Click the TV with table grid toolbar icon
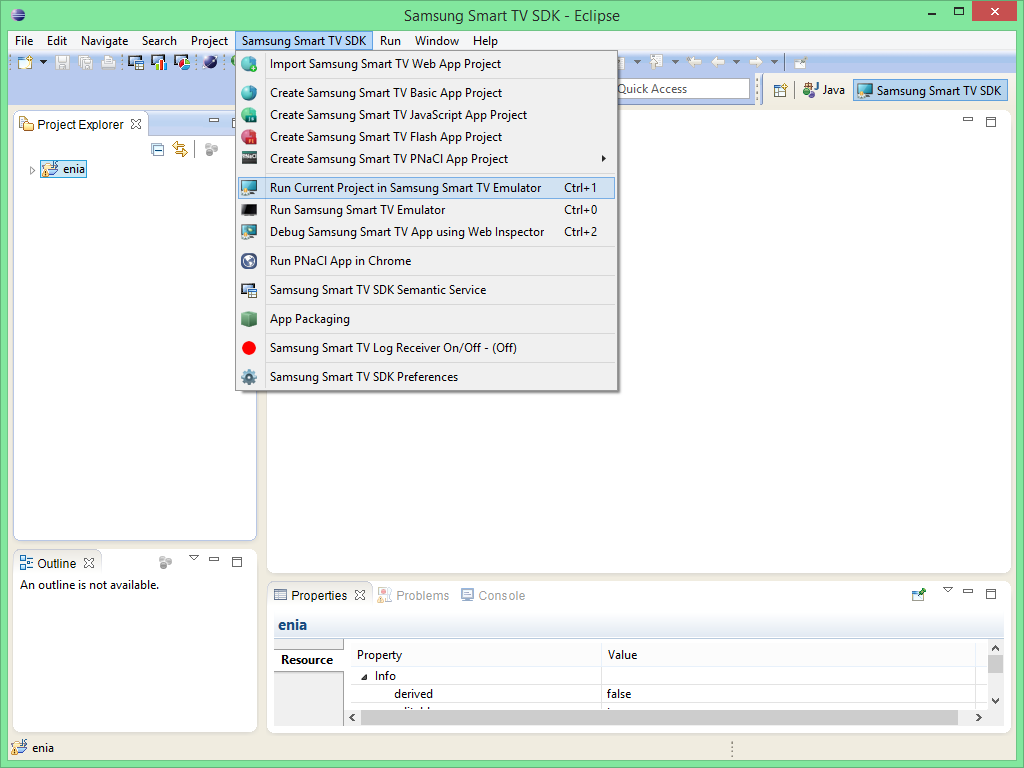 tap(136, 63)
